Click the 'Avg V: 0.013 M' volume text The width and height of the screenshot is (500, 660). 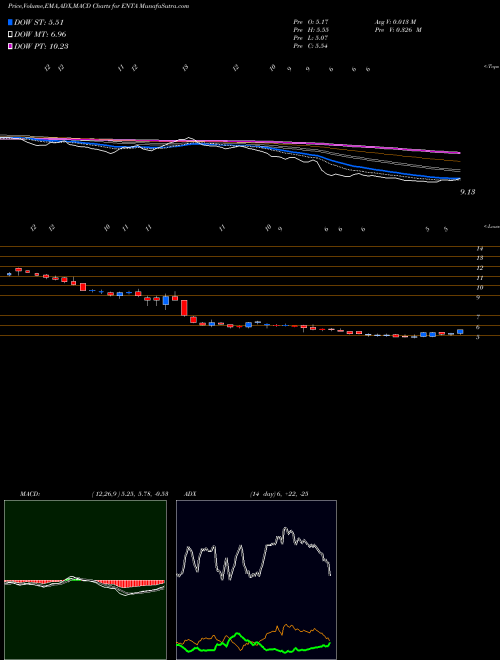[394, 21]
